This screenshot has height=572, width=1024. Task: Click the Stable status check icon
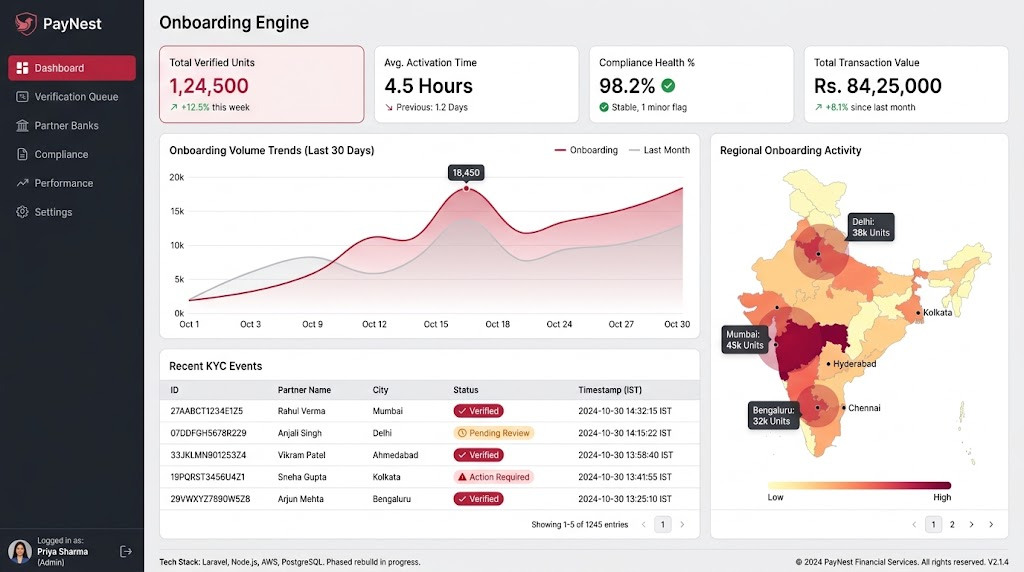pos(604,107)
